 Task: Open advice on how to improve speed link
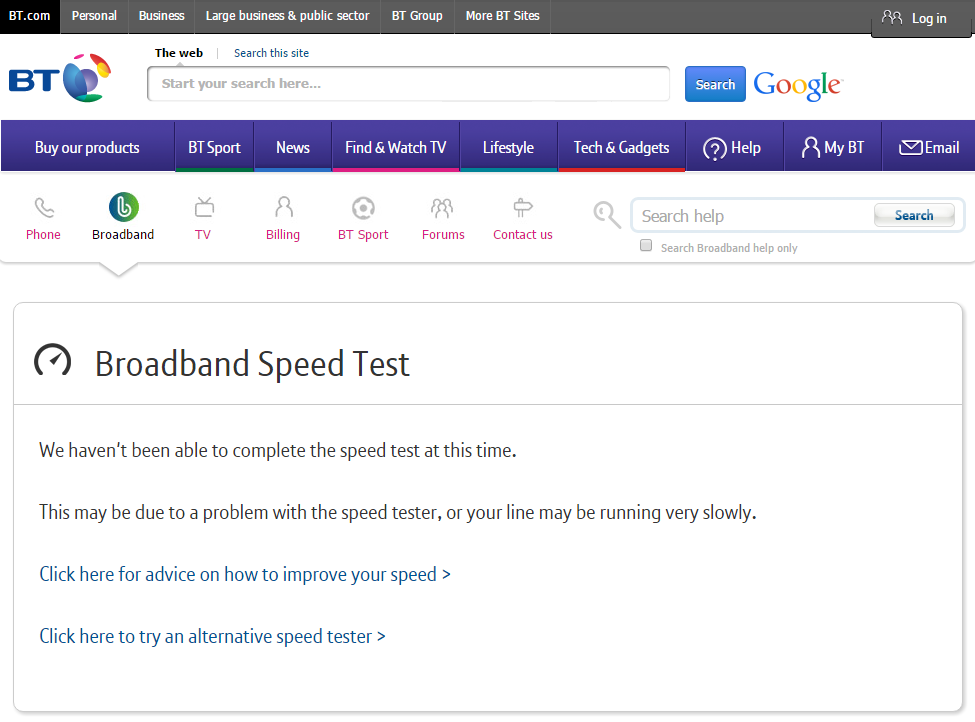[x=245, y=574]
